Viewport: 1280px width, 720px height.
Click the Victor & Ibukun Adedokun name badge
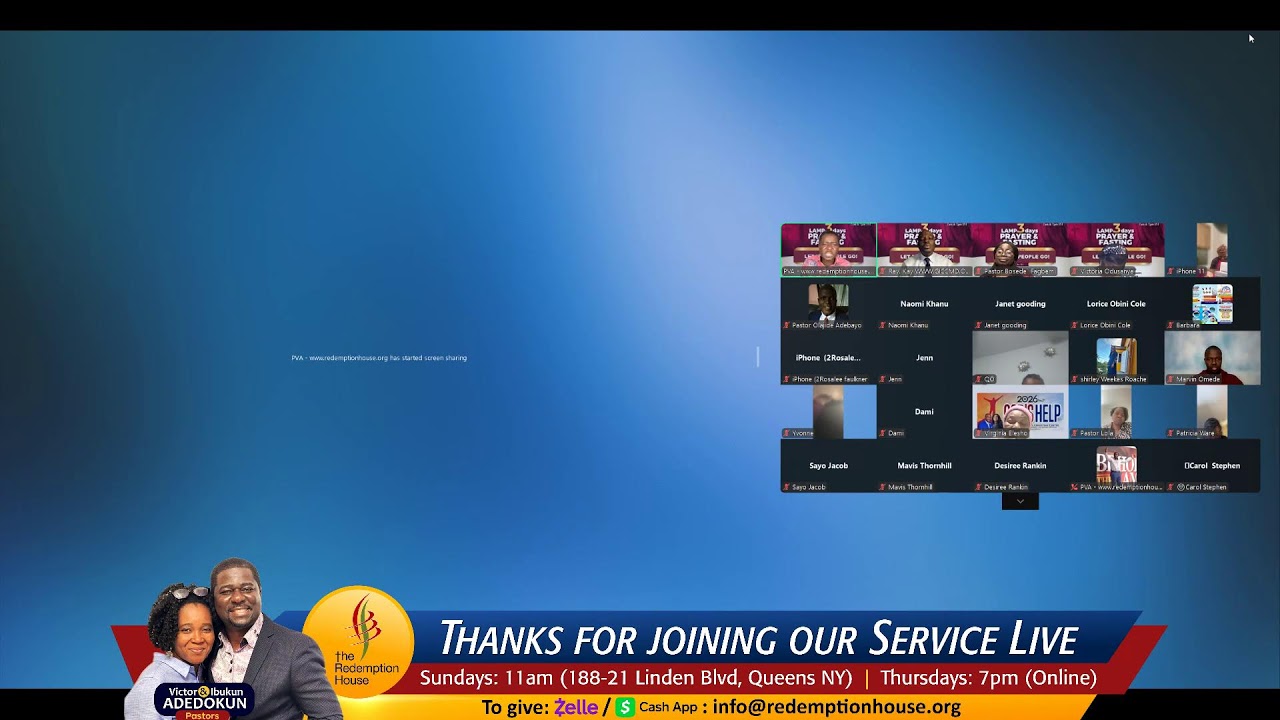[204, 702]
